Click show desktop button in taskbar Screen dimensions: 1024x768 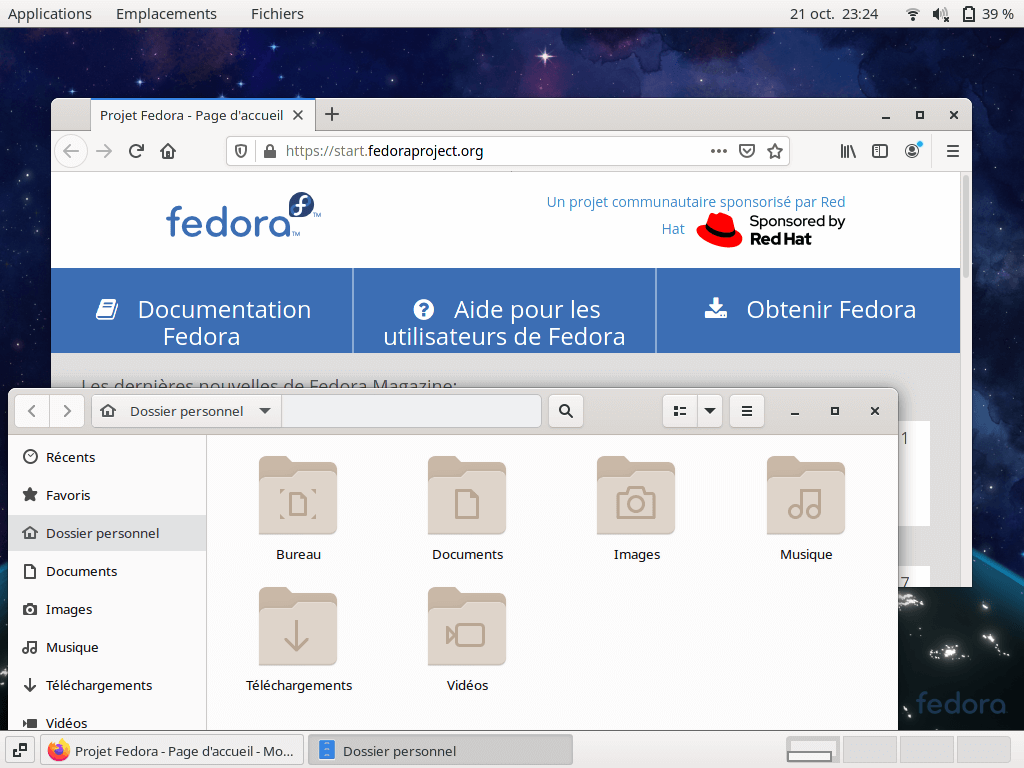pyautogui.click(x=20, y=750)
